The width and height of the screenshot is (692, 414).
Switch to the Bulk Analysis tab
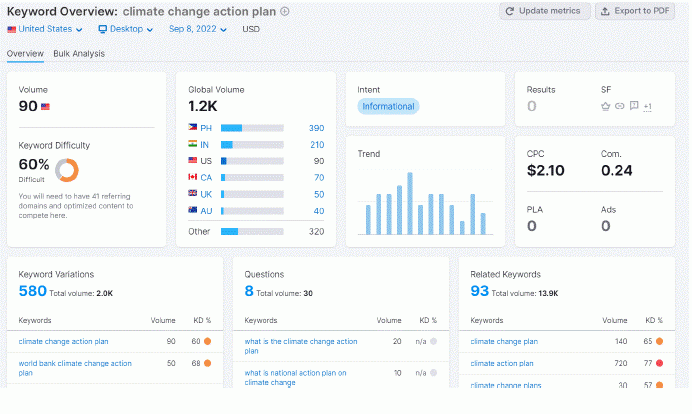pos(79,54)
